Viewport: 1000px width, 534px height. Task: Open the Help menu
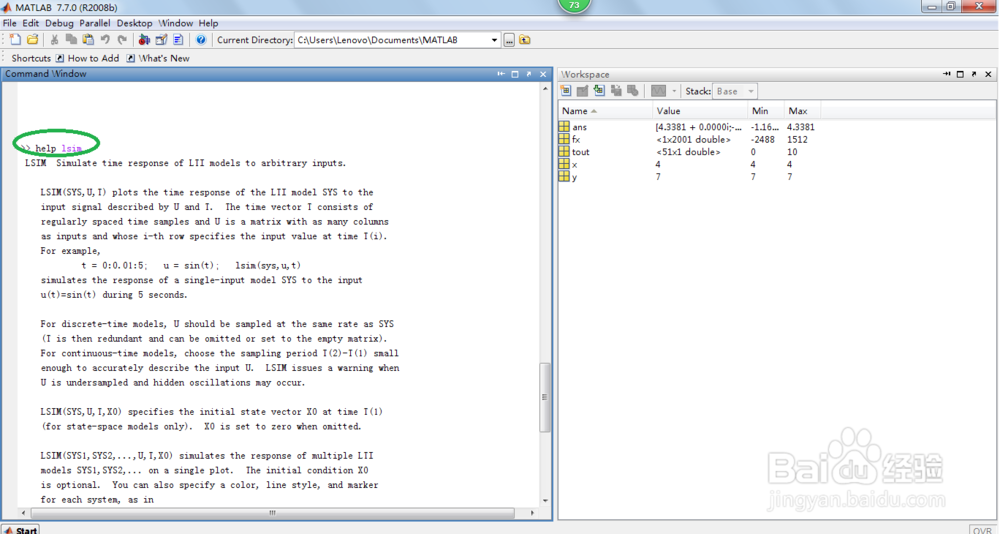coord(208,23)
